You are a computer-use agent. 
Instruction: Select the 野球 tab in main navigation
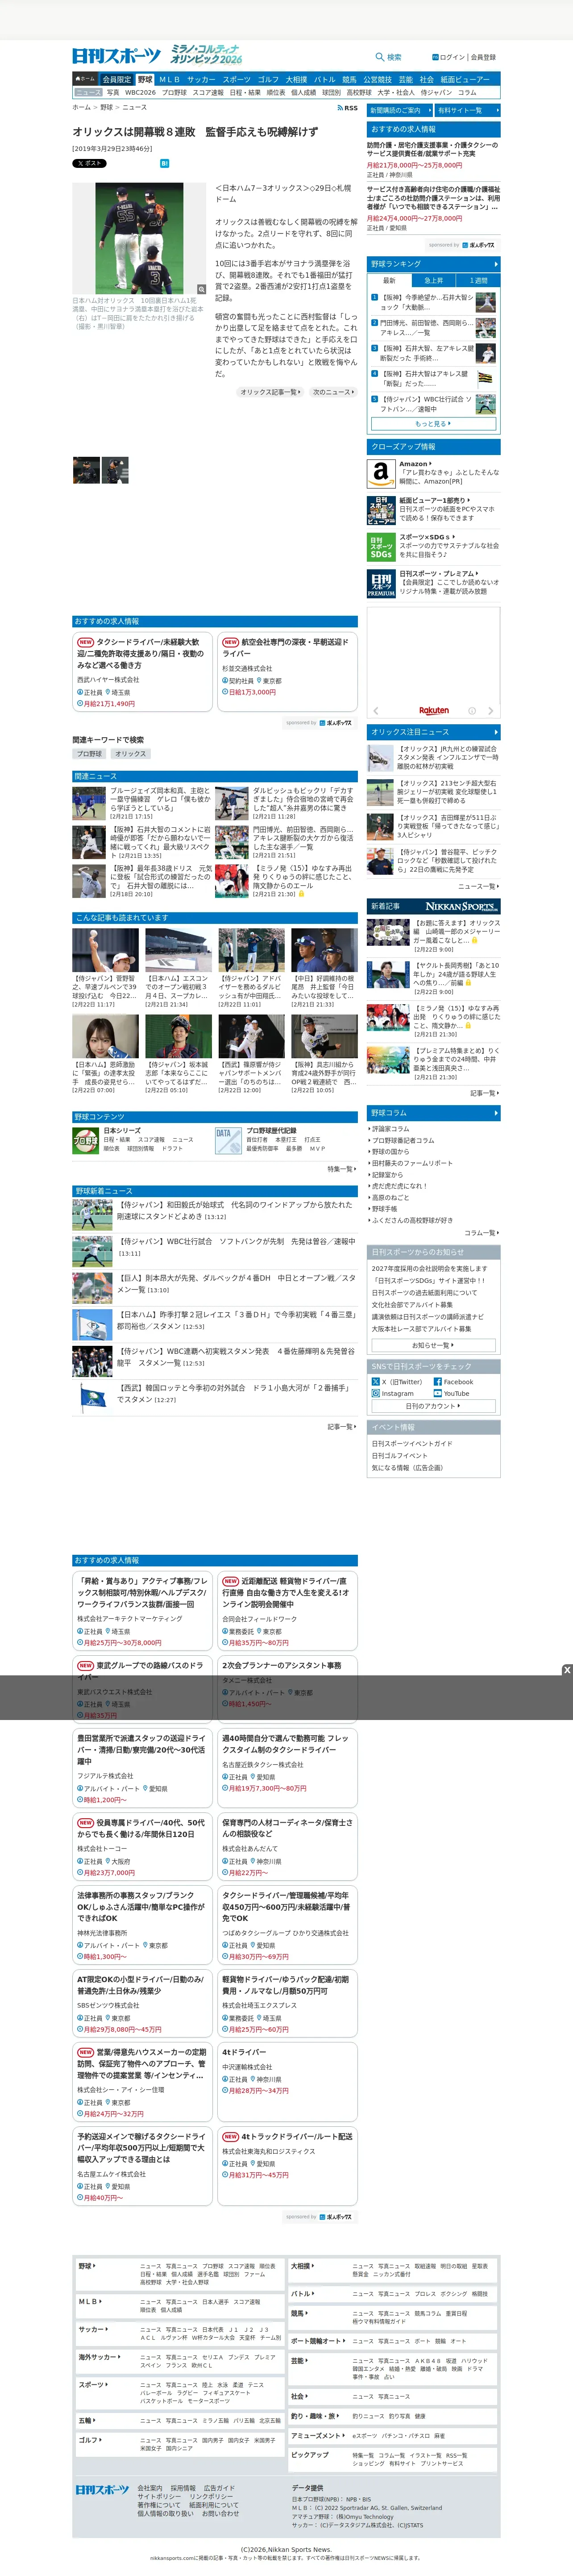(x=145, y=79)
